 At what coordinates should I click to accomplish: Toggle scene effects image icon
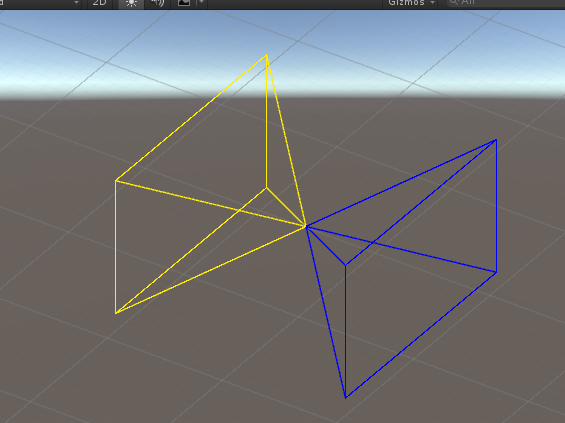click(x=184, y=3)
